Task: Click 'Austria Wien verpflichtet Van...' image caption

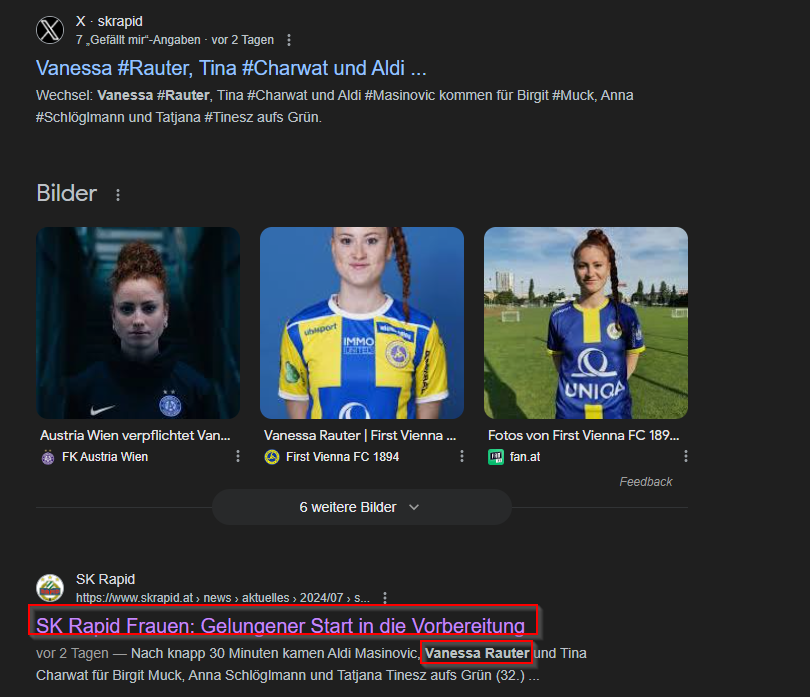Action: (x=135, y=436)
